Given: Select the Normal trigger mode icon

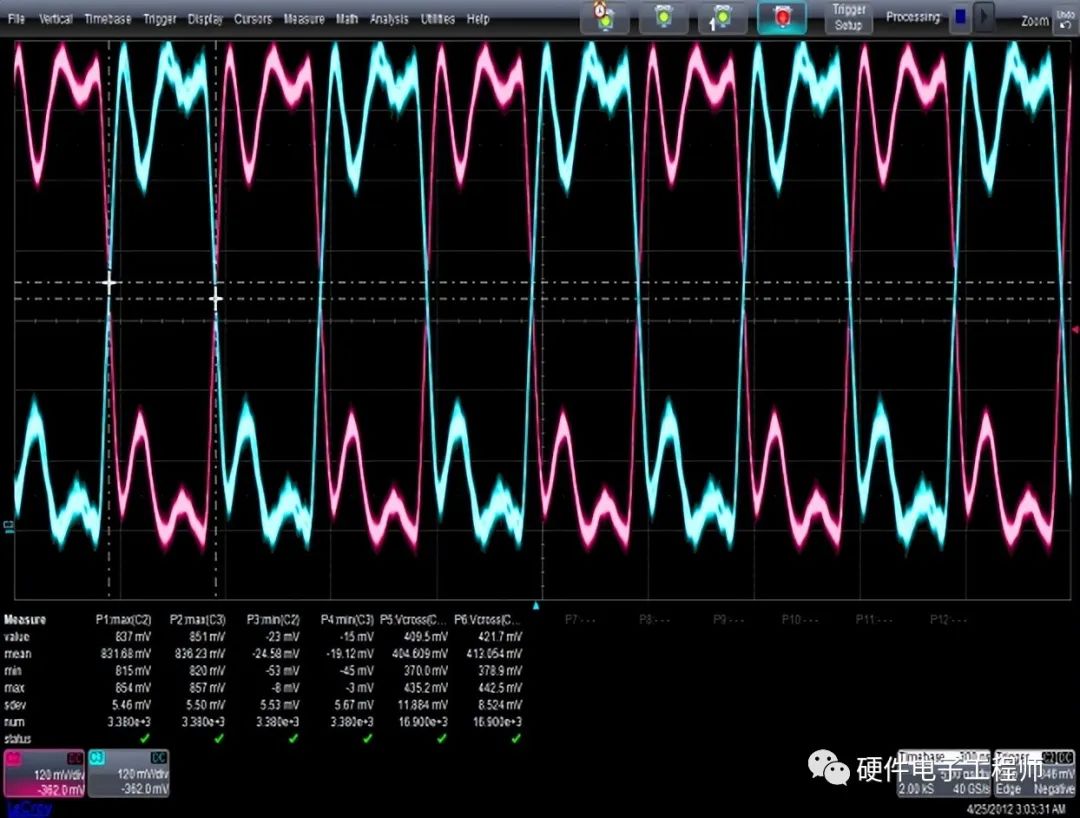Looking at the screenshot, I should pos(663,17).
